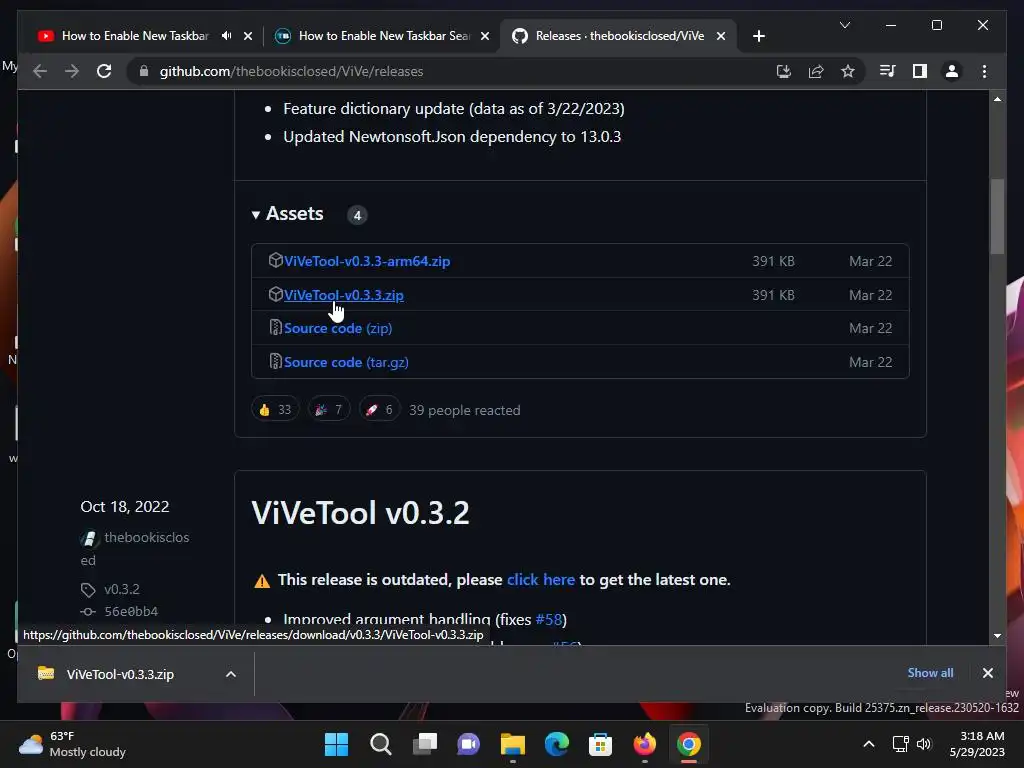
Task: Switch to YouTube How to Enable New Taskbar tab
Action: (x=134, y=36)
